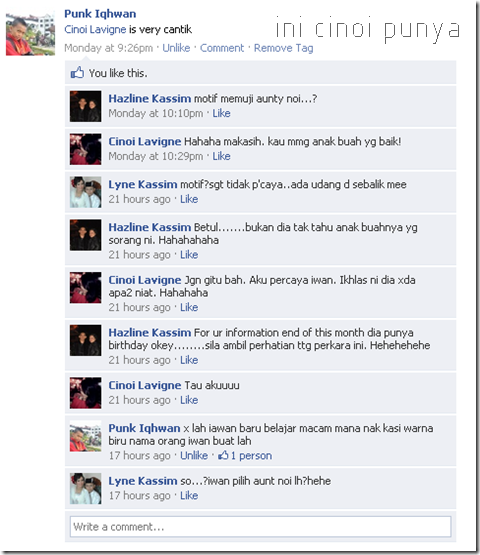Viewport: 480px width, 555px height.
Task: Remove Tag from this post
Action: point(284,48)
